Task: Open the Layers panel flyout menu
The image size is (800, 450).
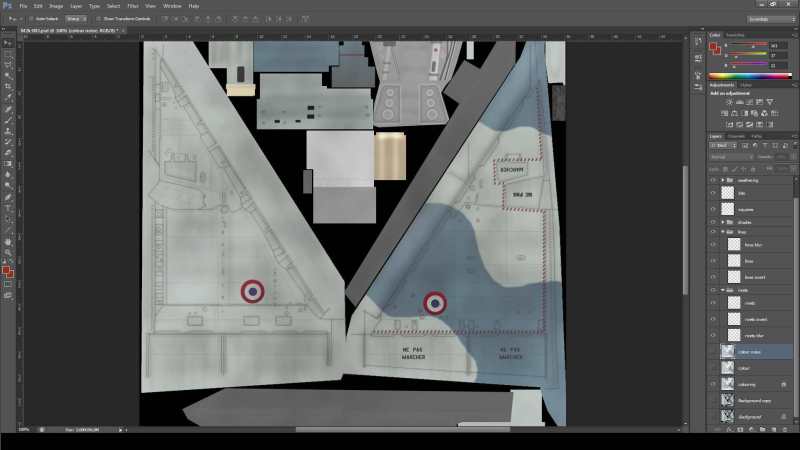Action: (794, 137)
